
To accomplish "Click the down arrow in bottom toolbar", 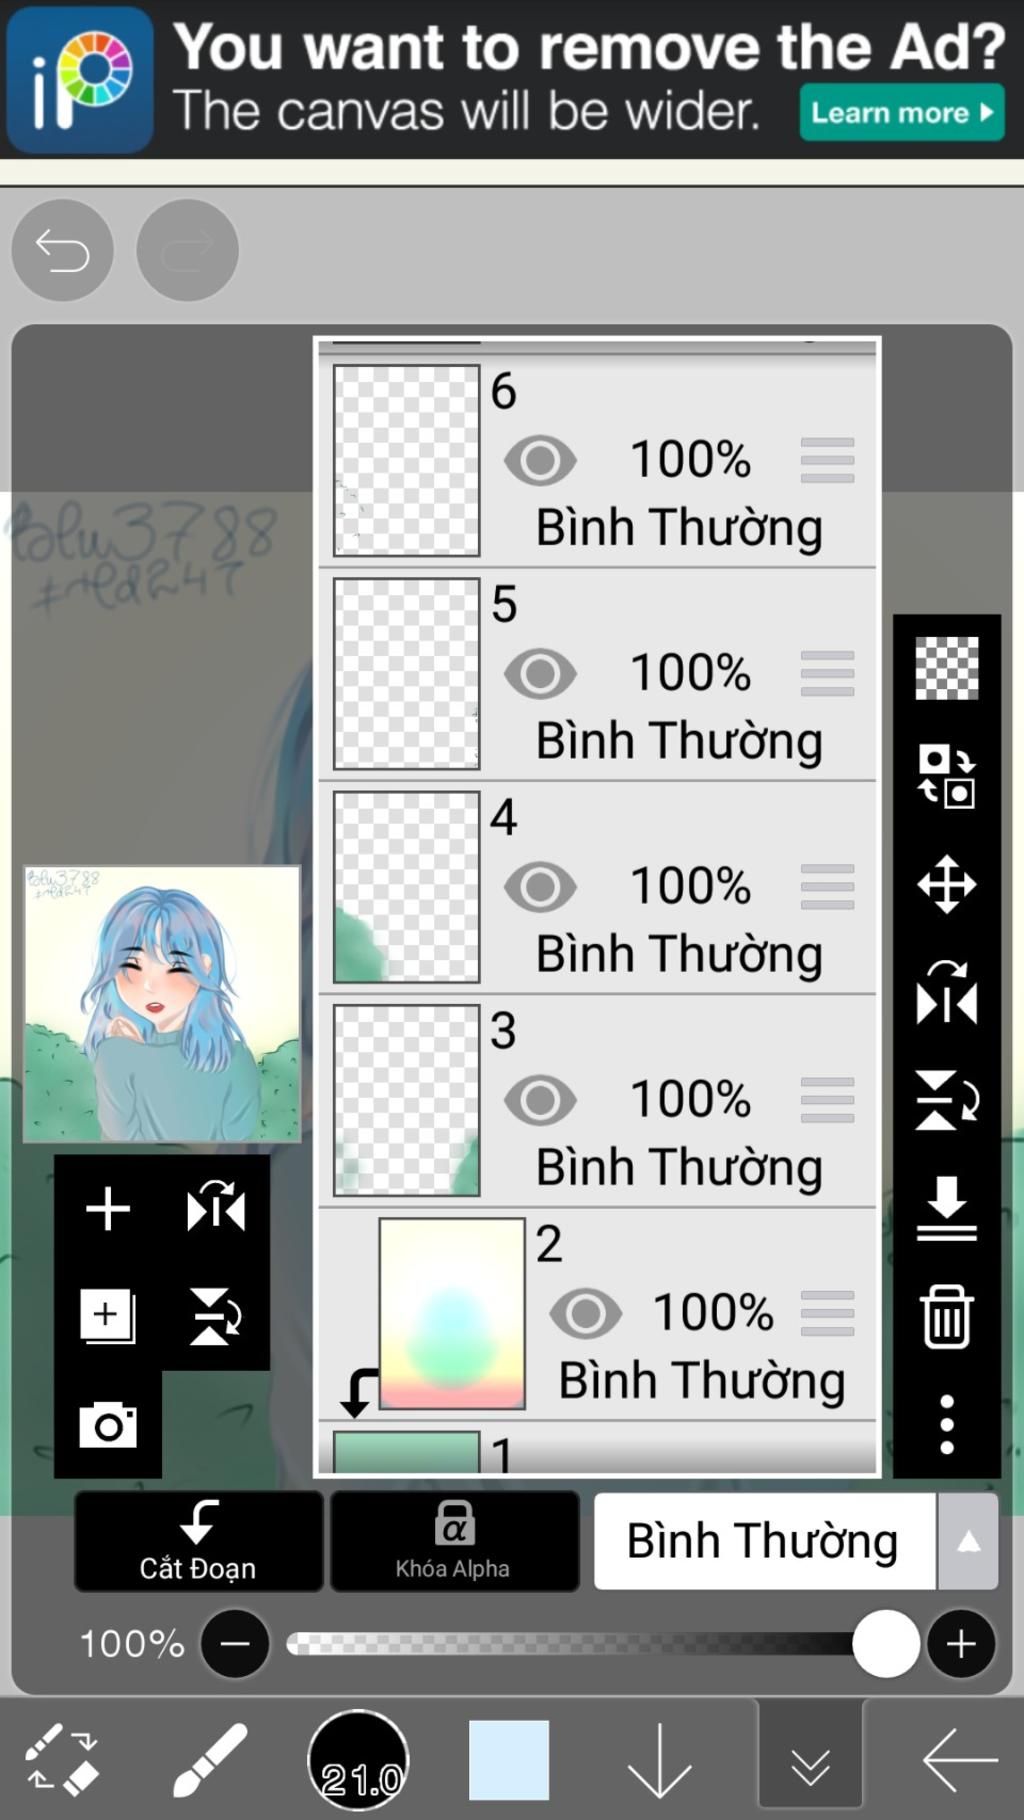I will click(659, 1762).
